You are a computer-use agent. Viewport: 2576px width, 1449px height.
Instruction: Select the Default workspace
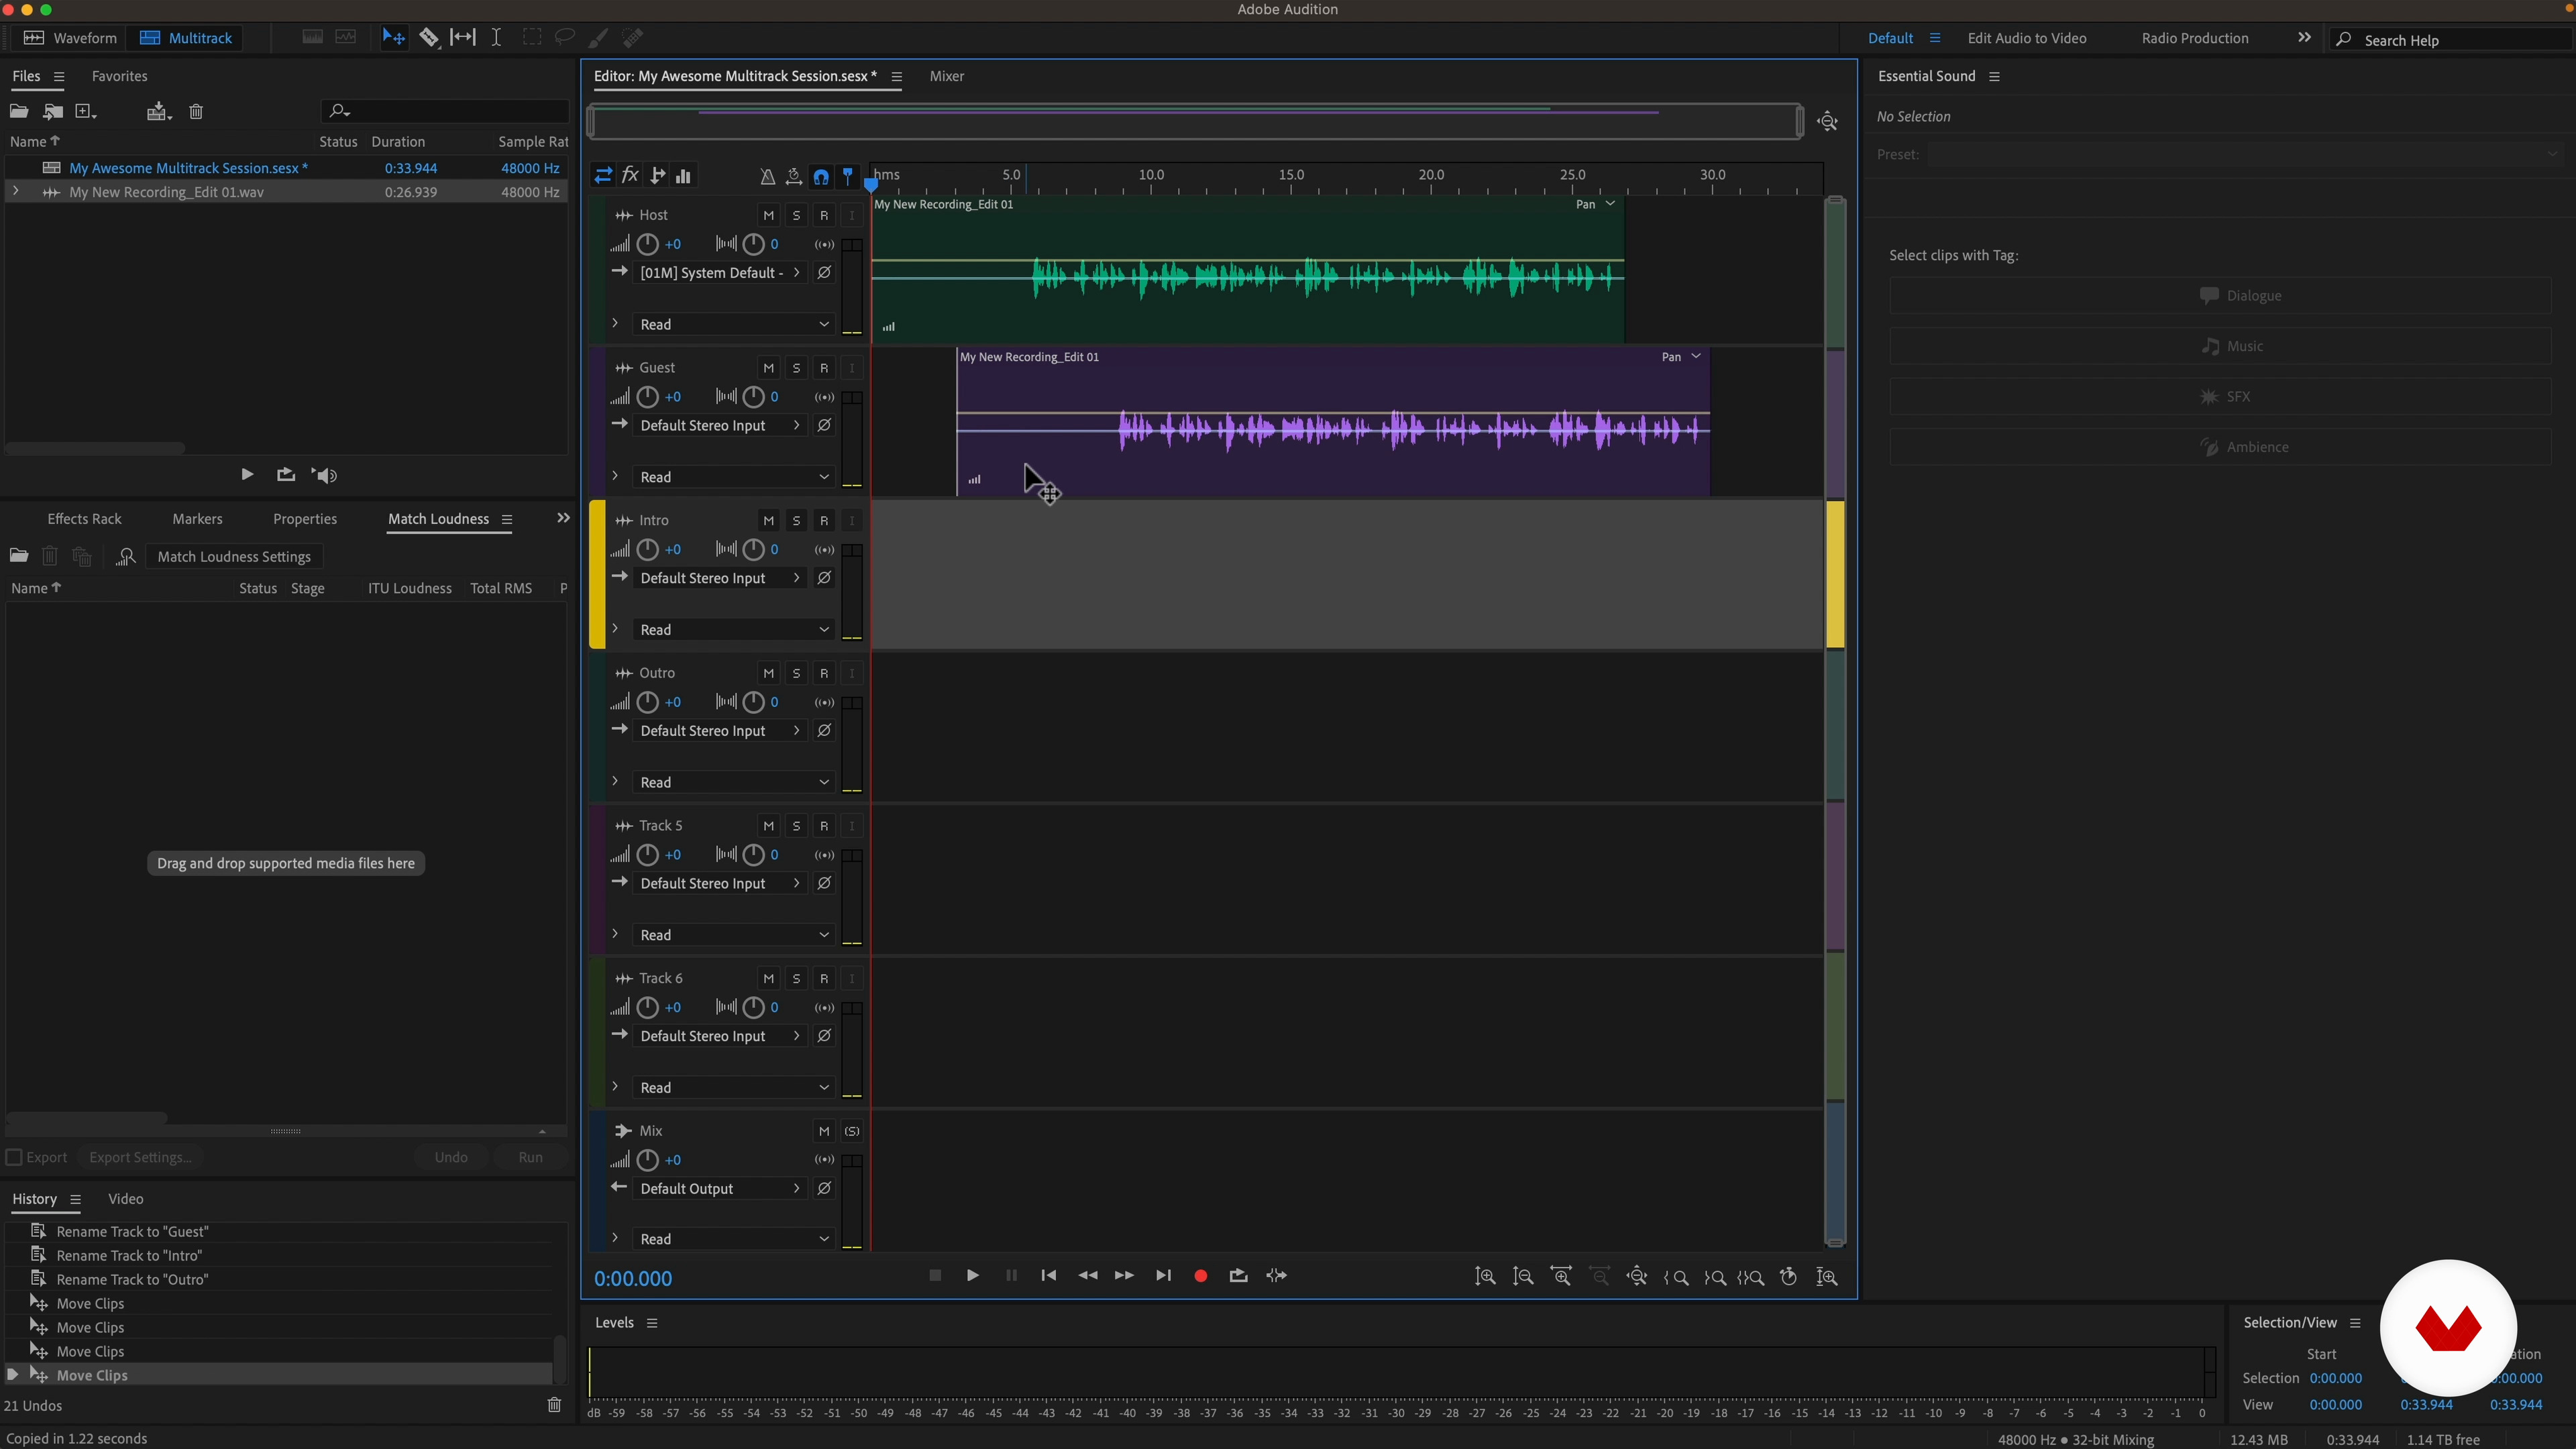1890,38
